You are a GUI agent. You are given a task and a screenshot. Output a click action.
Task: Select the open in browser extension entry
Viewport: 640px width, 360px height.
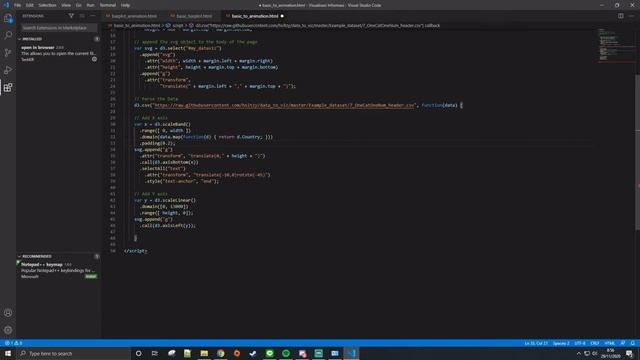59,53
